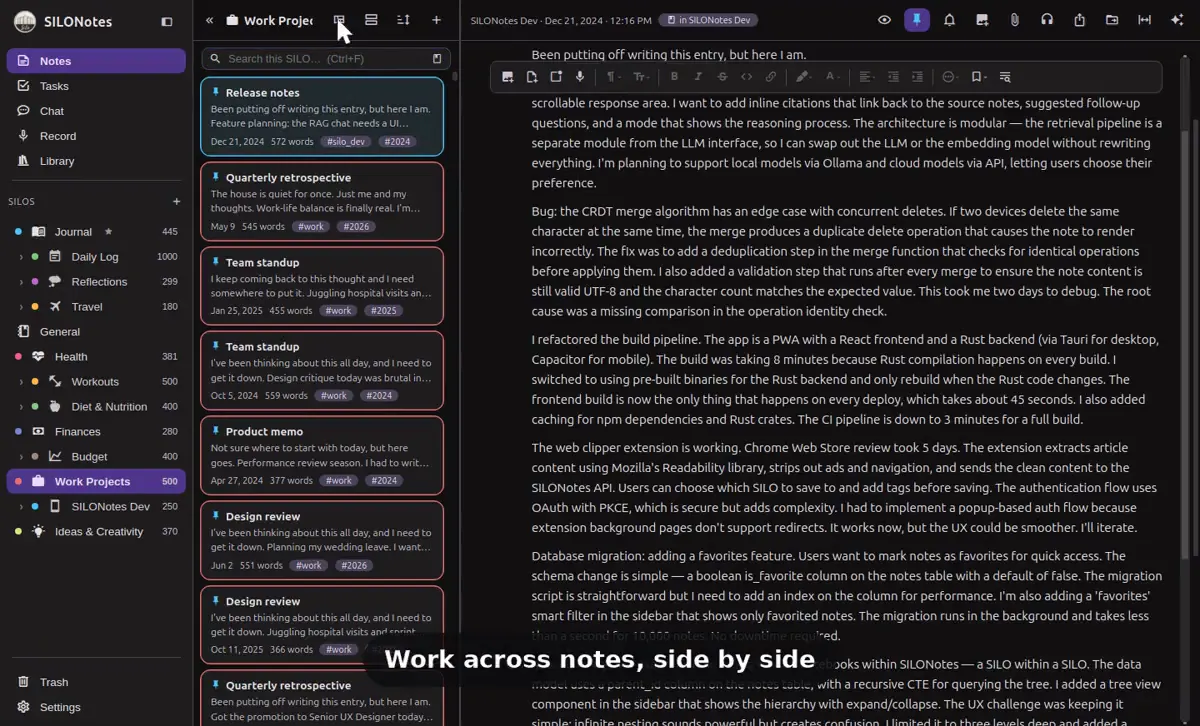
Task: Open the text alignment dropdown
Action: [x=866, y=76]
